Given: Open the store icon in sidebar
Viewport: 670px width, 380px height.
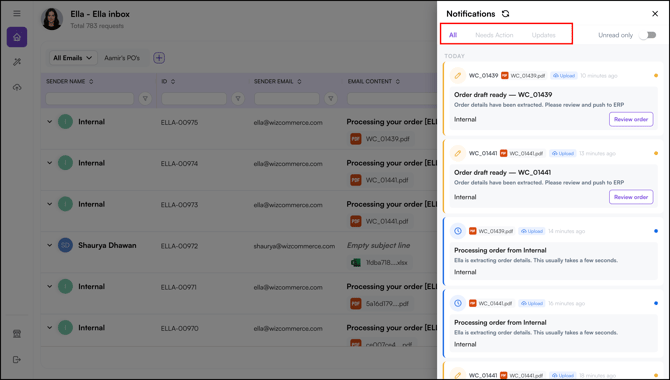Looking at the screenshot, I should [x=17, y=334].
